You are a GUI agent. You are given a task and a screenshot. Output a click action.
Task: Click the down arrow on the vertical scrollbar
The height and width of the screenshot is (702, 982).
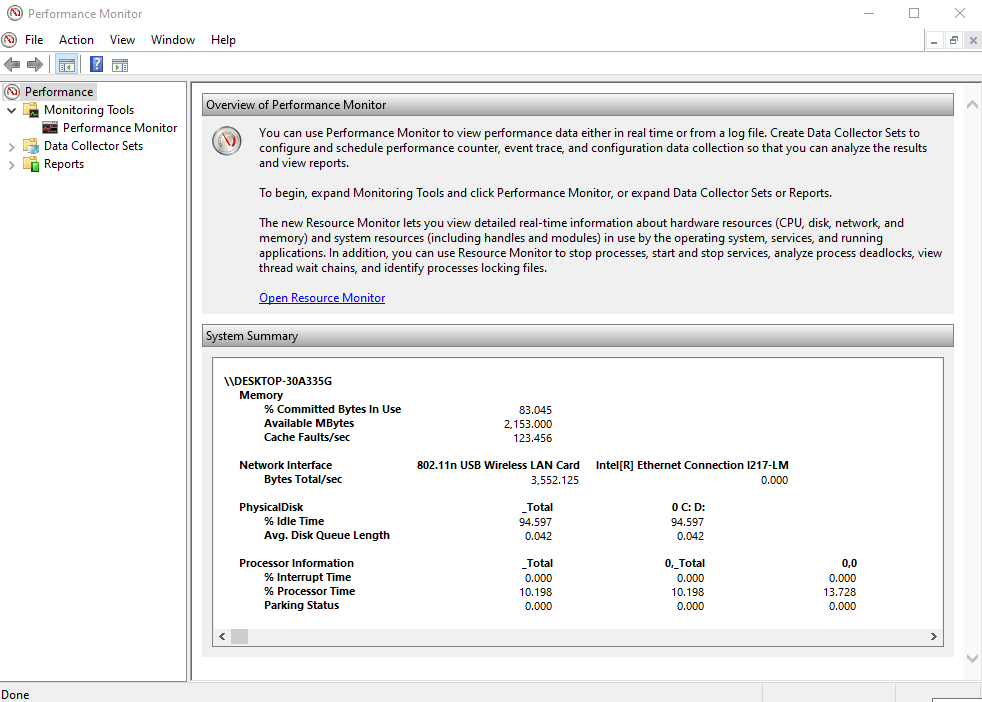[x=971, y=658]
